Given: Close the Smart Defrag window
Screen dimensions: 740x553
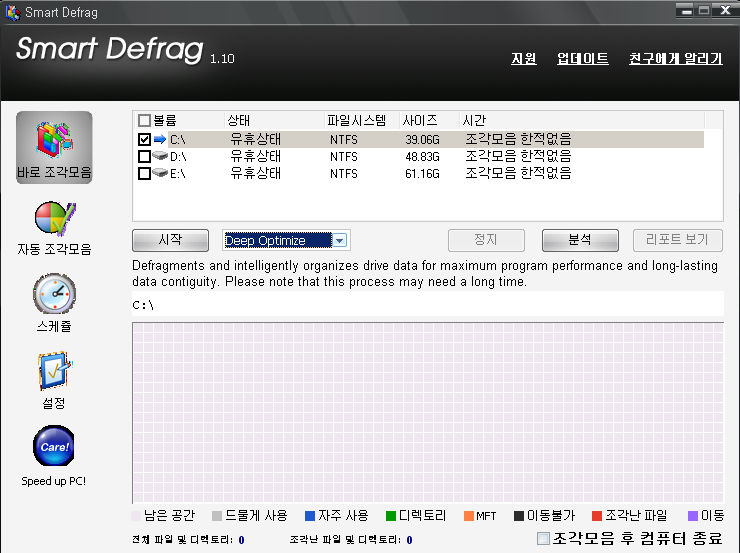Looking at the screenshot, I should click(725, 10).
